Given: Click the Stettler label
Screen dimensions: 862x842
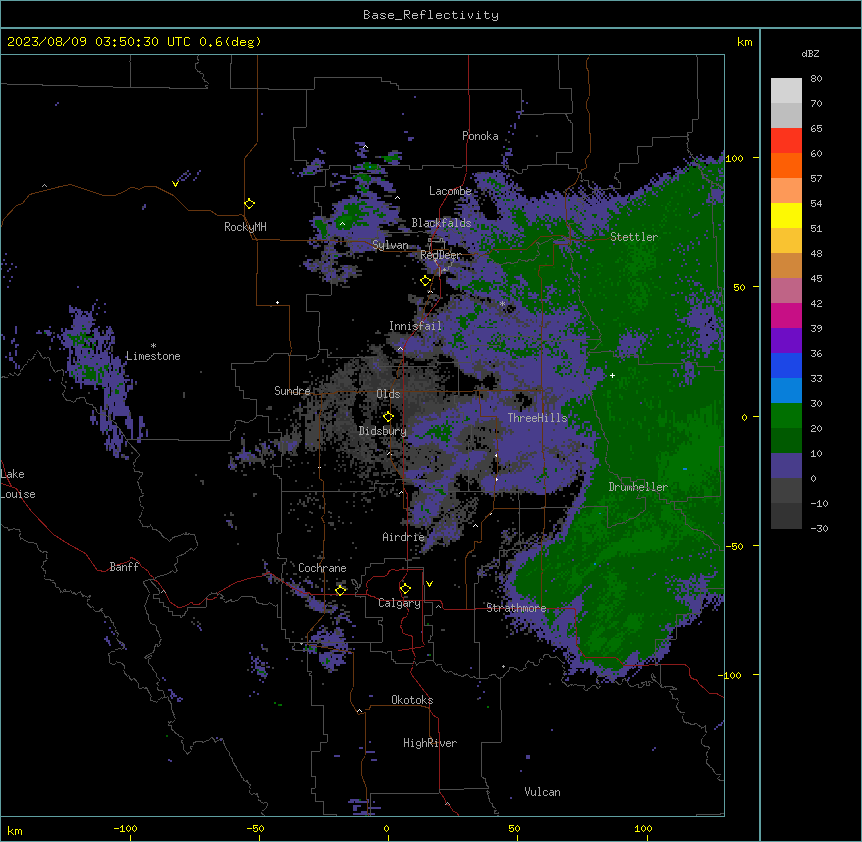Looking at the screenshot, I should [x=634, y=237].
